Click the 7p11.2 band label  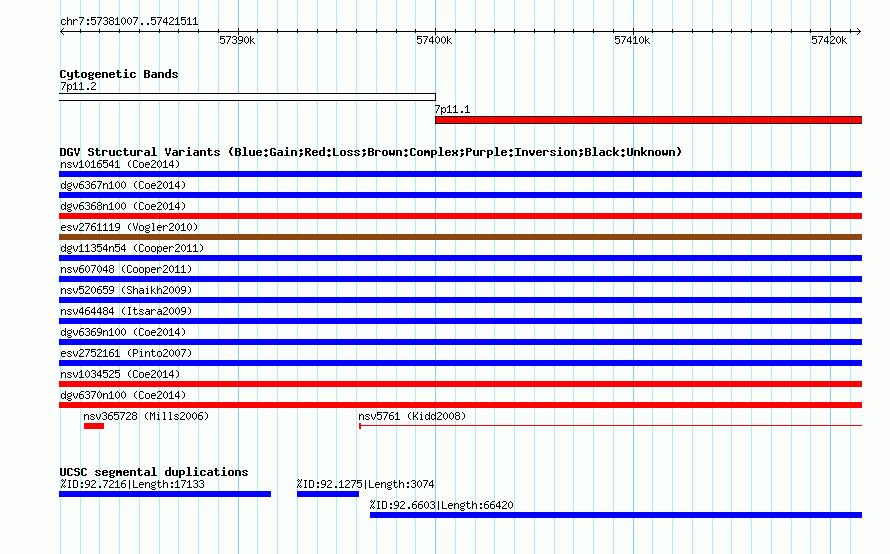(x=78, y=86)
